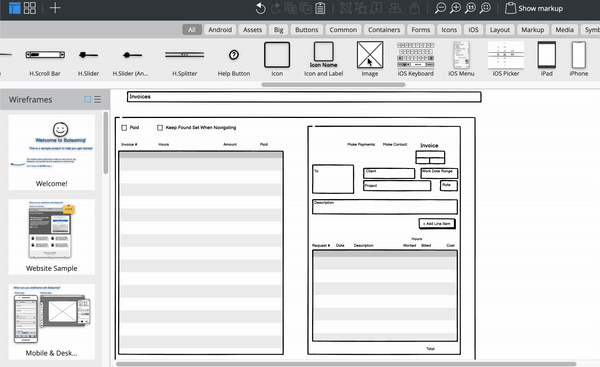The image size is (600, 367).
Task: Open the Media category
Action: point(565,29)
